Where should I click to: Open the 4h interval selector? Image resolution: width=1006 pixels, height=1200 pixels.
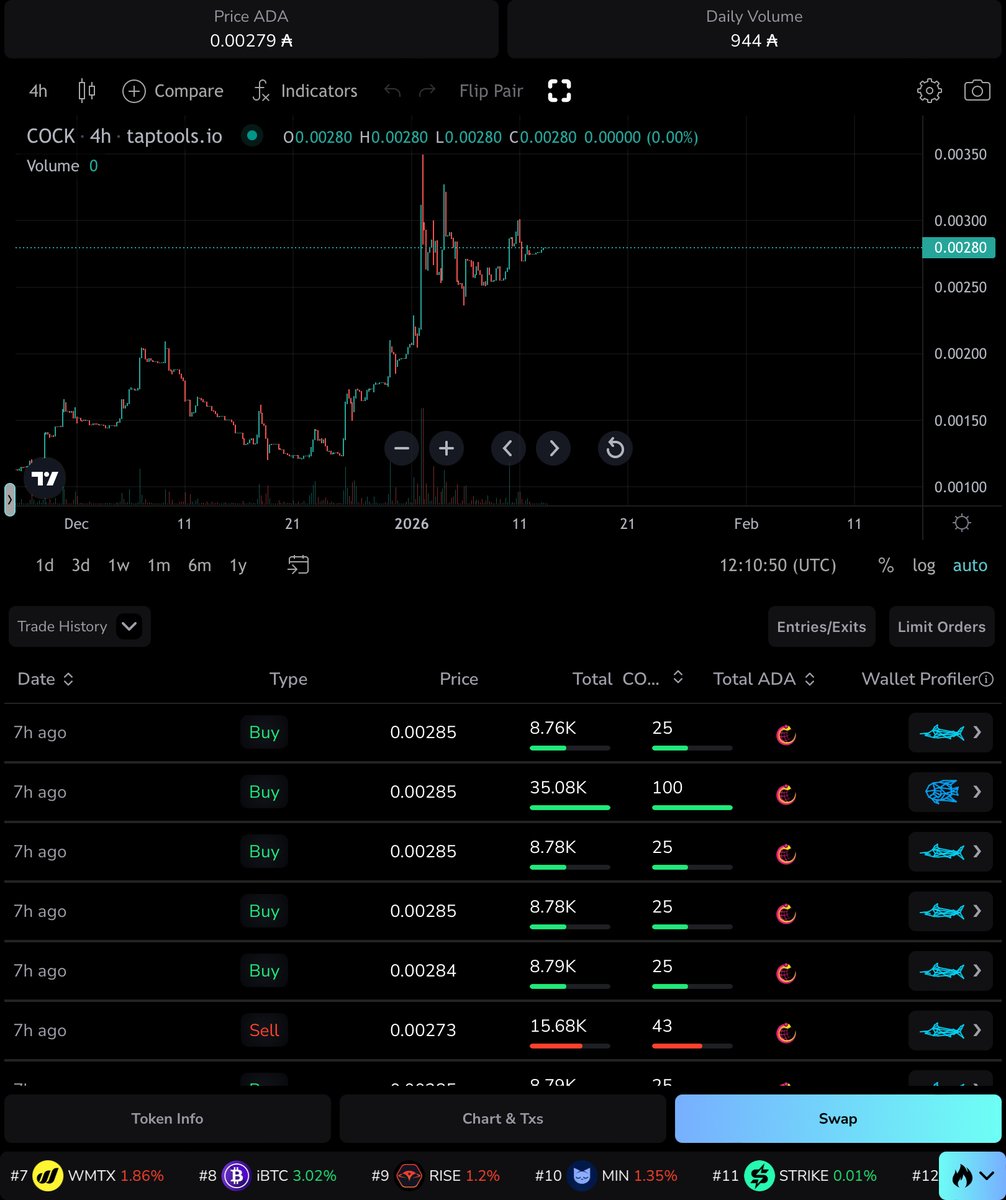(x=38, y=91)
